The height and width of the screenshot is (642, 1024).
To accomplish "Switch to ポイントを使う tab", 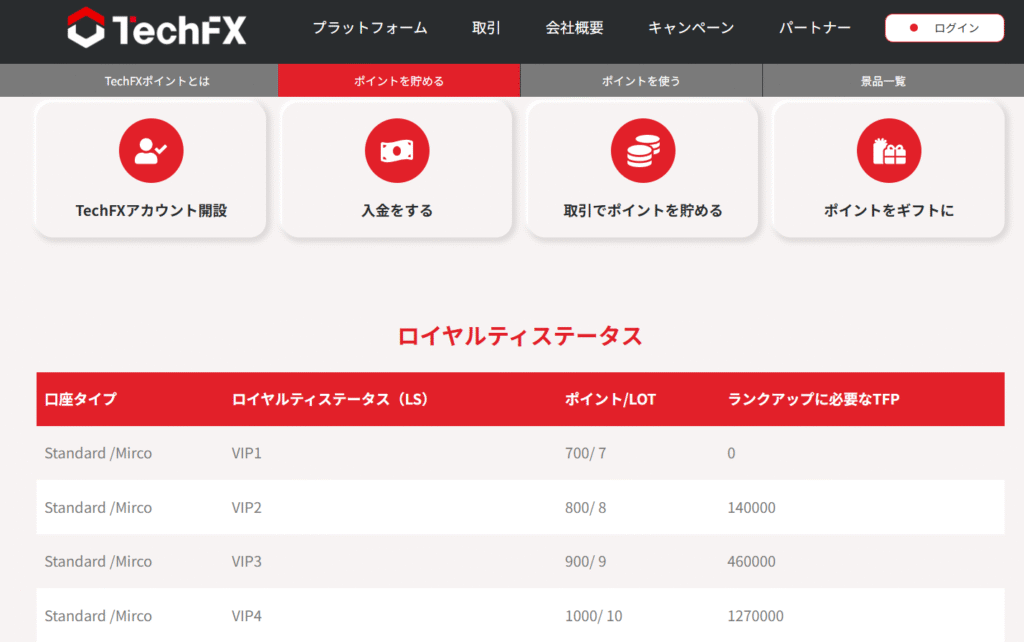I will 641,81.
